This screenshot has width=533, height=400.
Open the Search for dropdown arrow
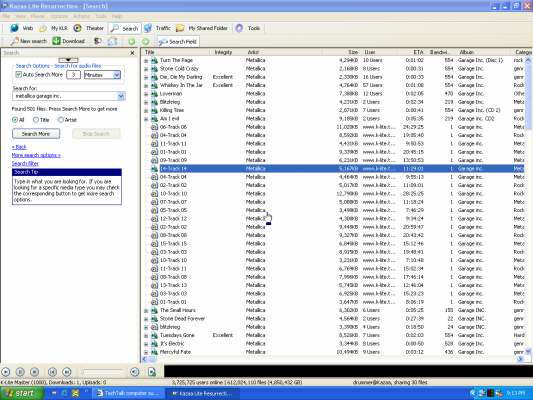[x=121, y=96]
